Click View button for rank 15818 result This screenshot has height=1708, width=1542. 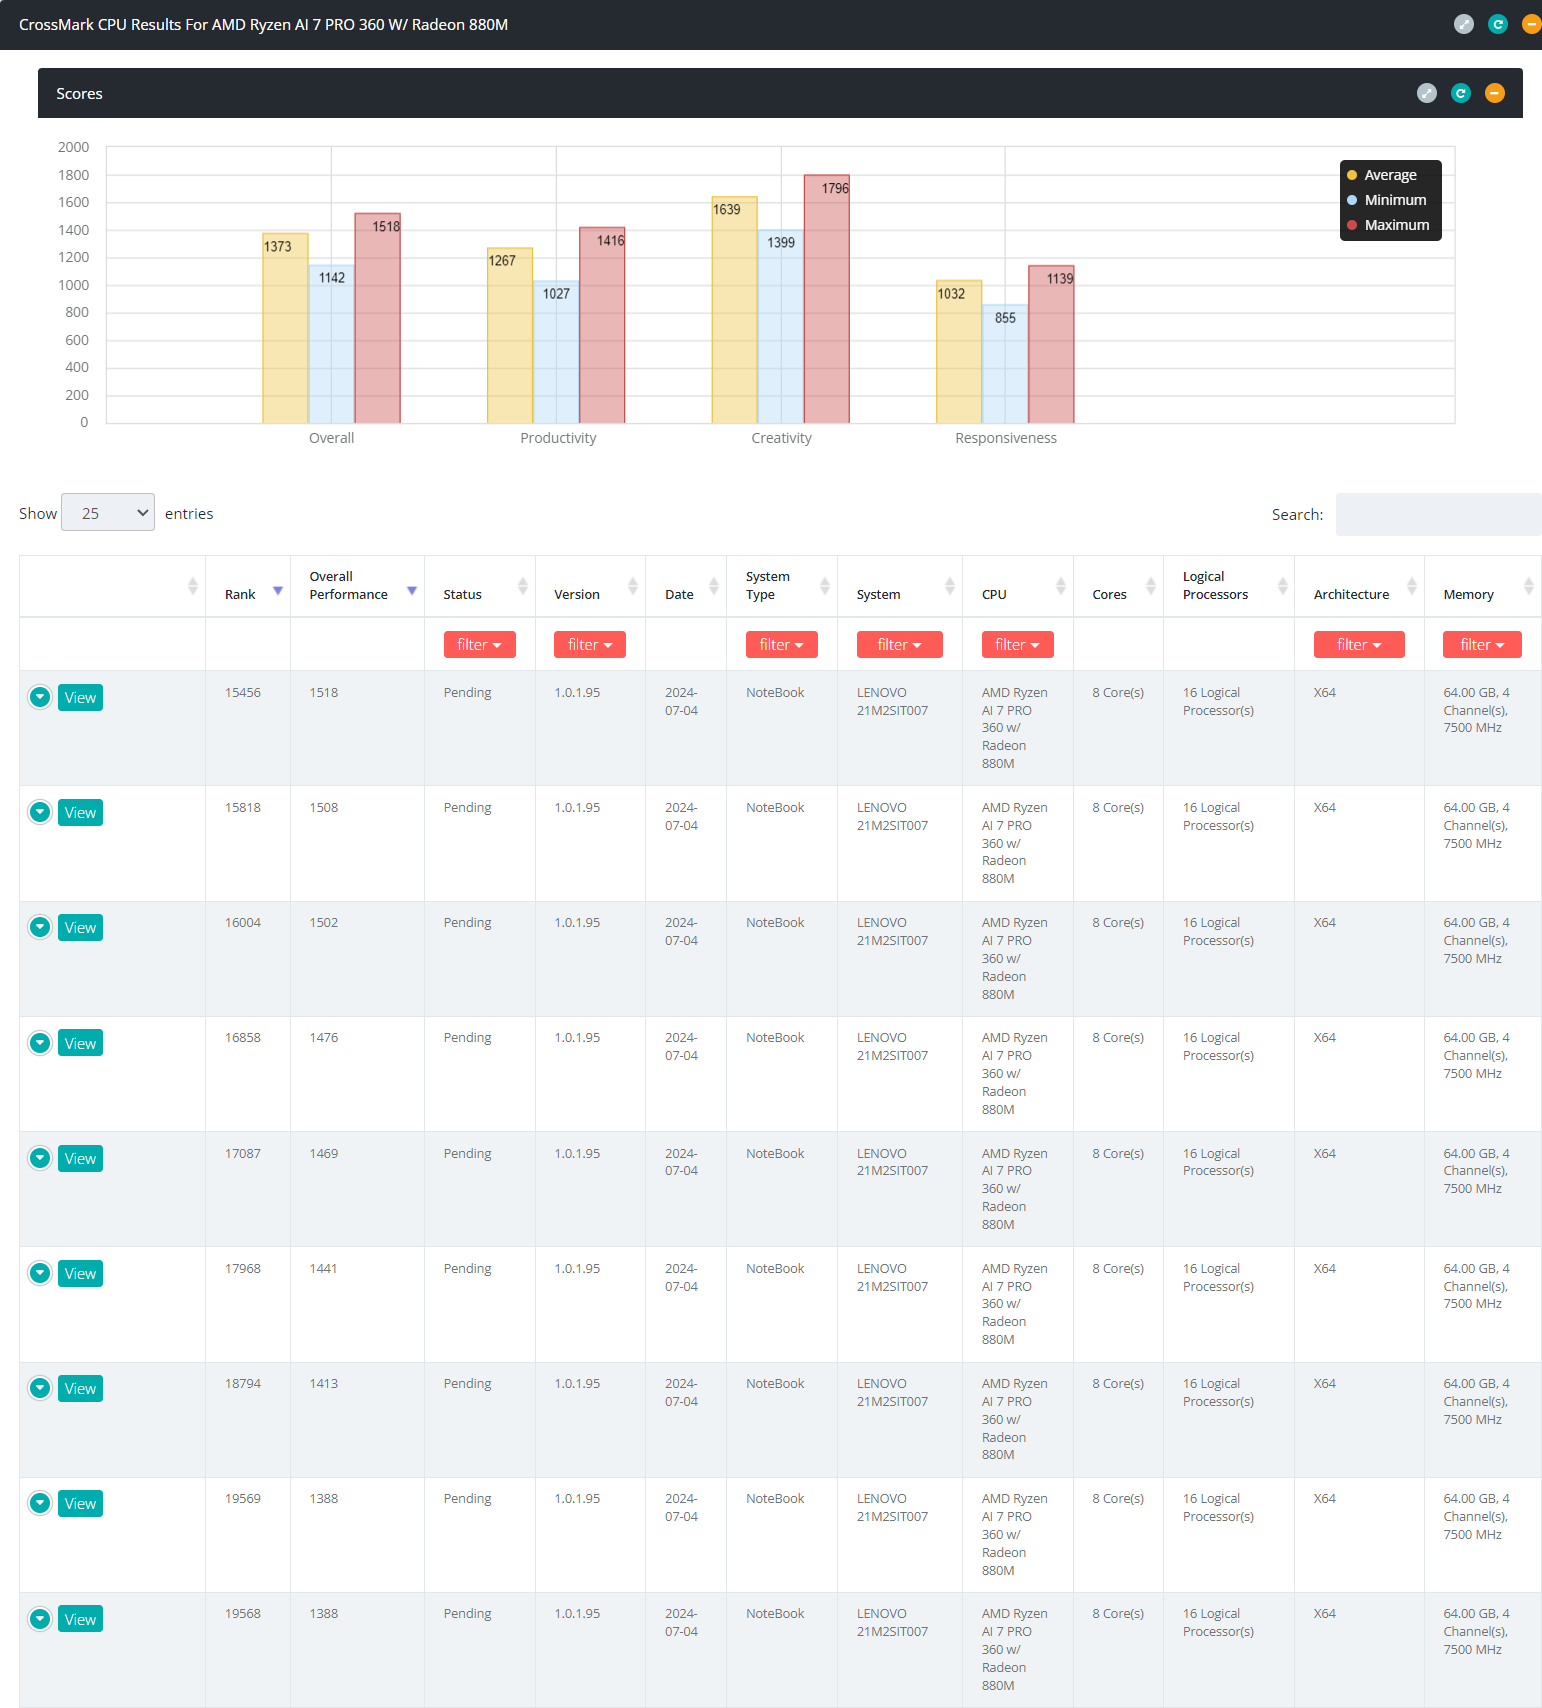(80, 812)
